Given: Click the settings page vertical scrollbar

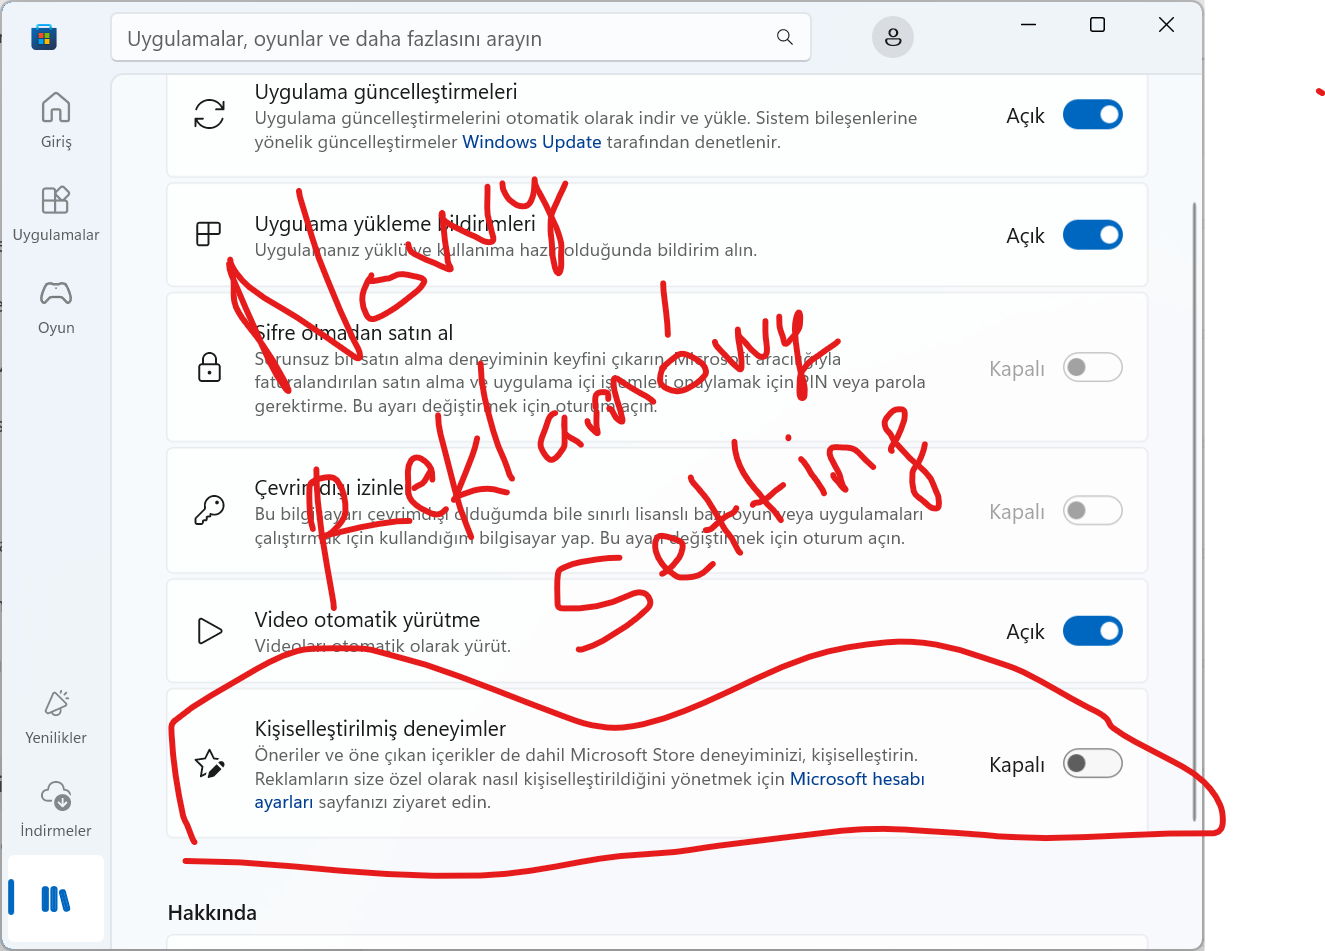Looking at the screenshot, I should (x=1194, y=512).
